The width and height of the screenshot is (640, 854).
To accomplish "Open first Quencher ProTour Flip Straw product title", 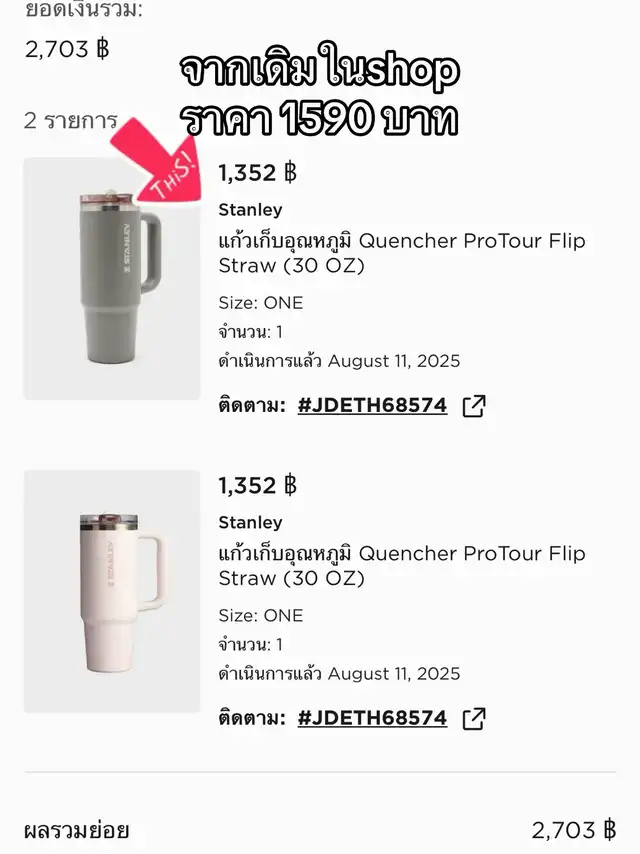I will (x=402, y=253).
